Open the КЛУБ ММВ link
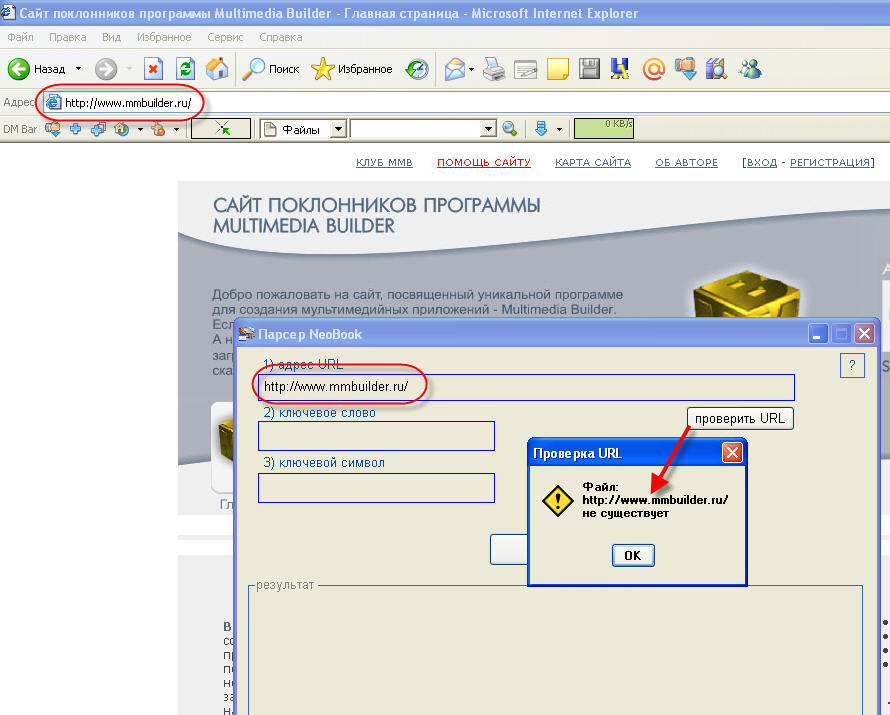The image size is (890, 715). point(384,162)
